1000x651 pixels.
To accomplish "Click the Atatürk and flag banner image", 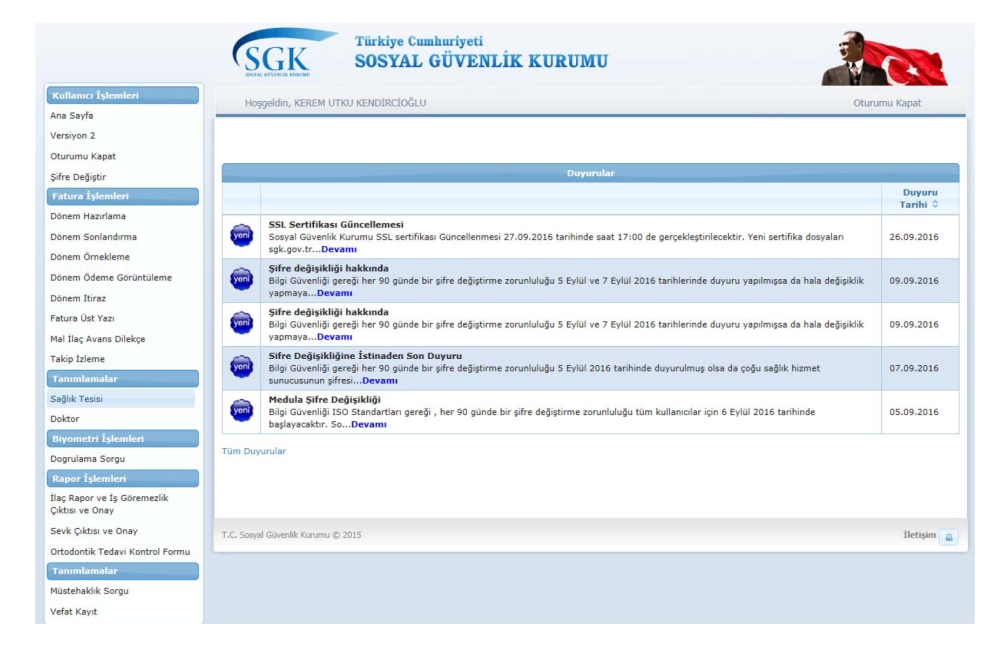I will (884, 57).
